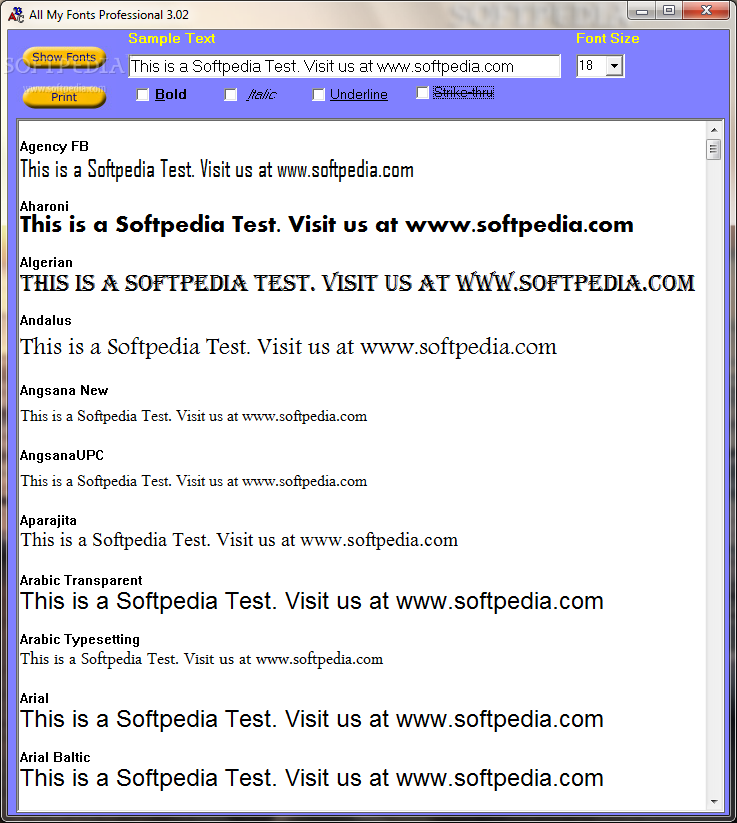Click the Andalus sample text line
The image size is (737, 823).
tap(288, 347)
